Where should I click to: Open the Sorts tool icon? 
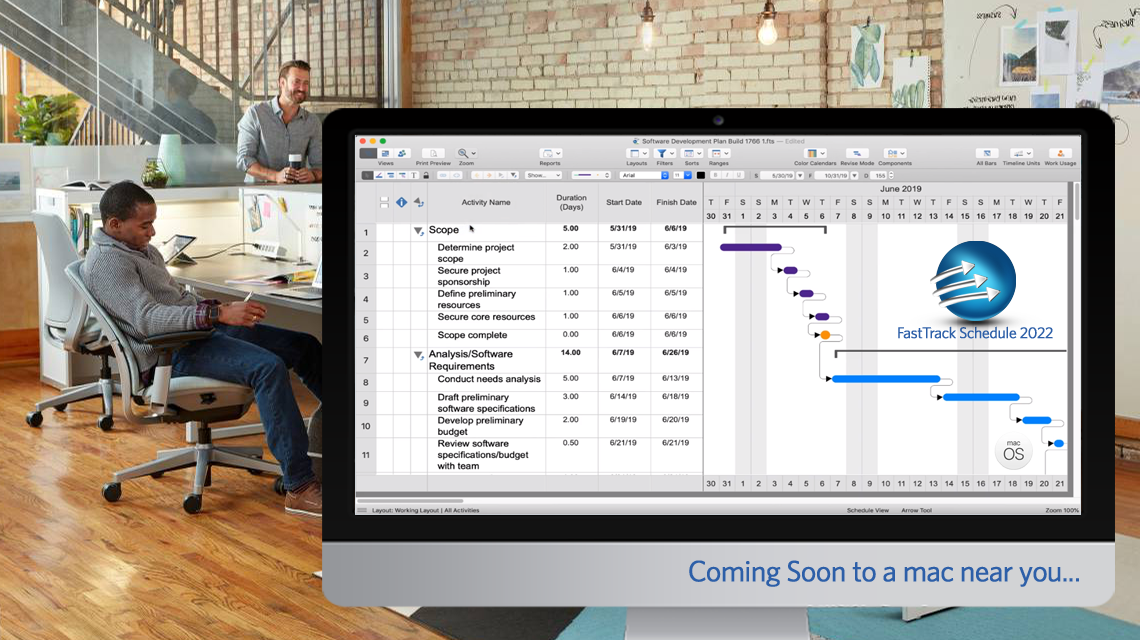(689, 152)
